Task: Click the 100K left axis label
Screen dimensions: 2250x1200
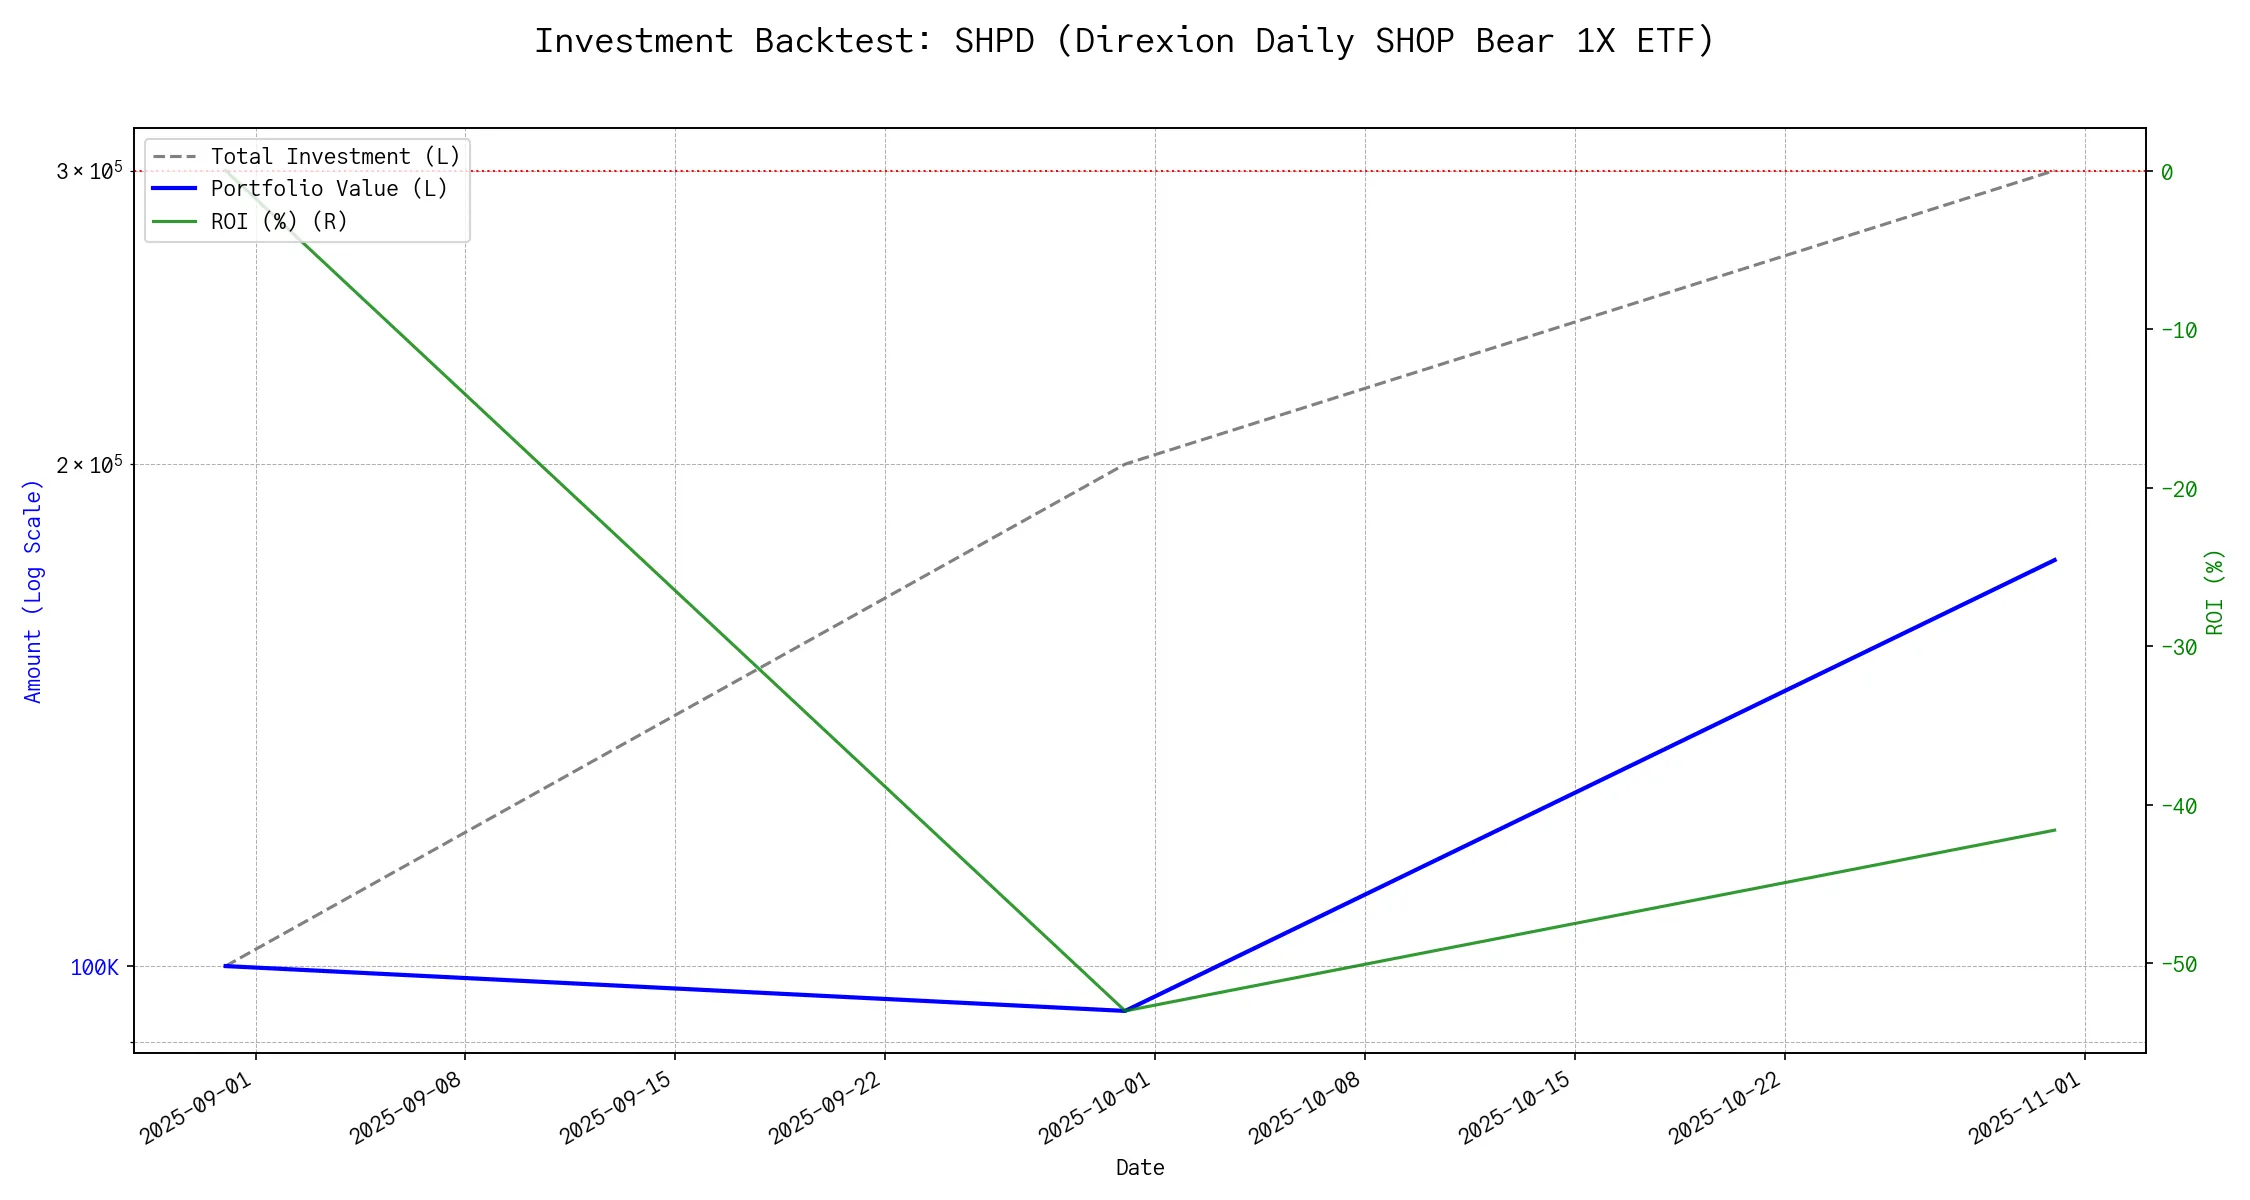Action: [x=94, y=967]
